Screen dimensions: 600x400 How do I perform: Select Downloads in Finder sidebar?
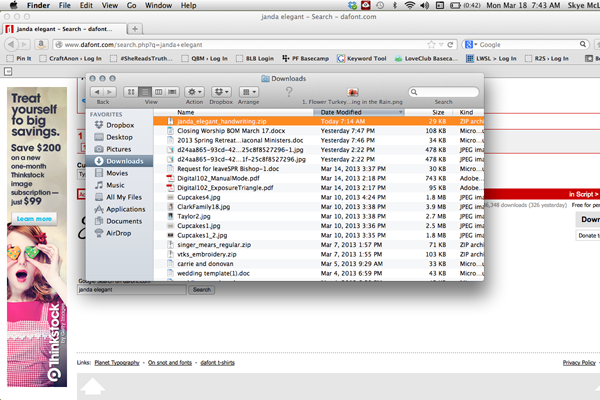(x=119, y=161)
